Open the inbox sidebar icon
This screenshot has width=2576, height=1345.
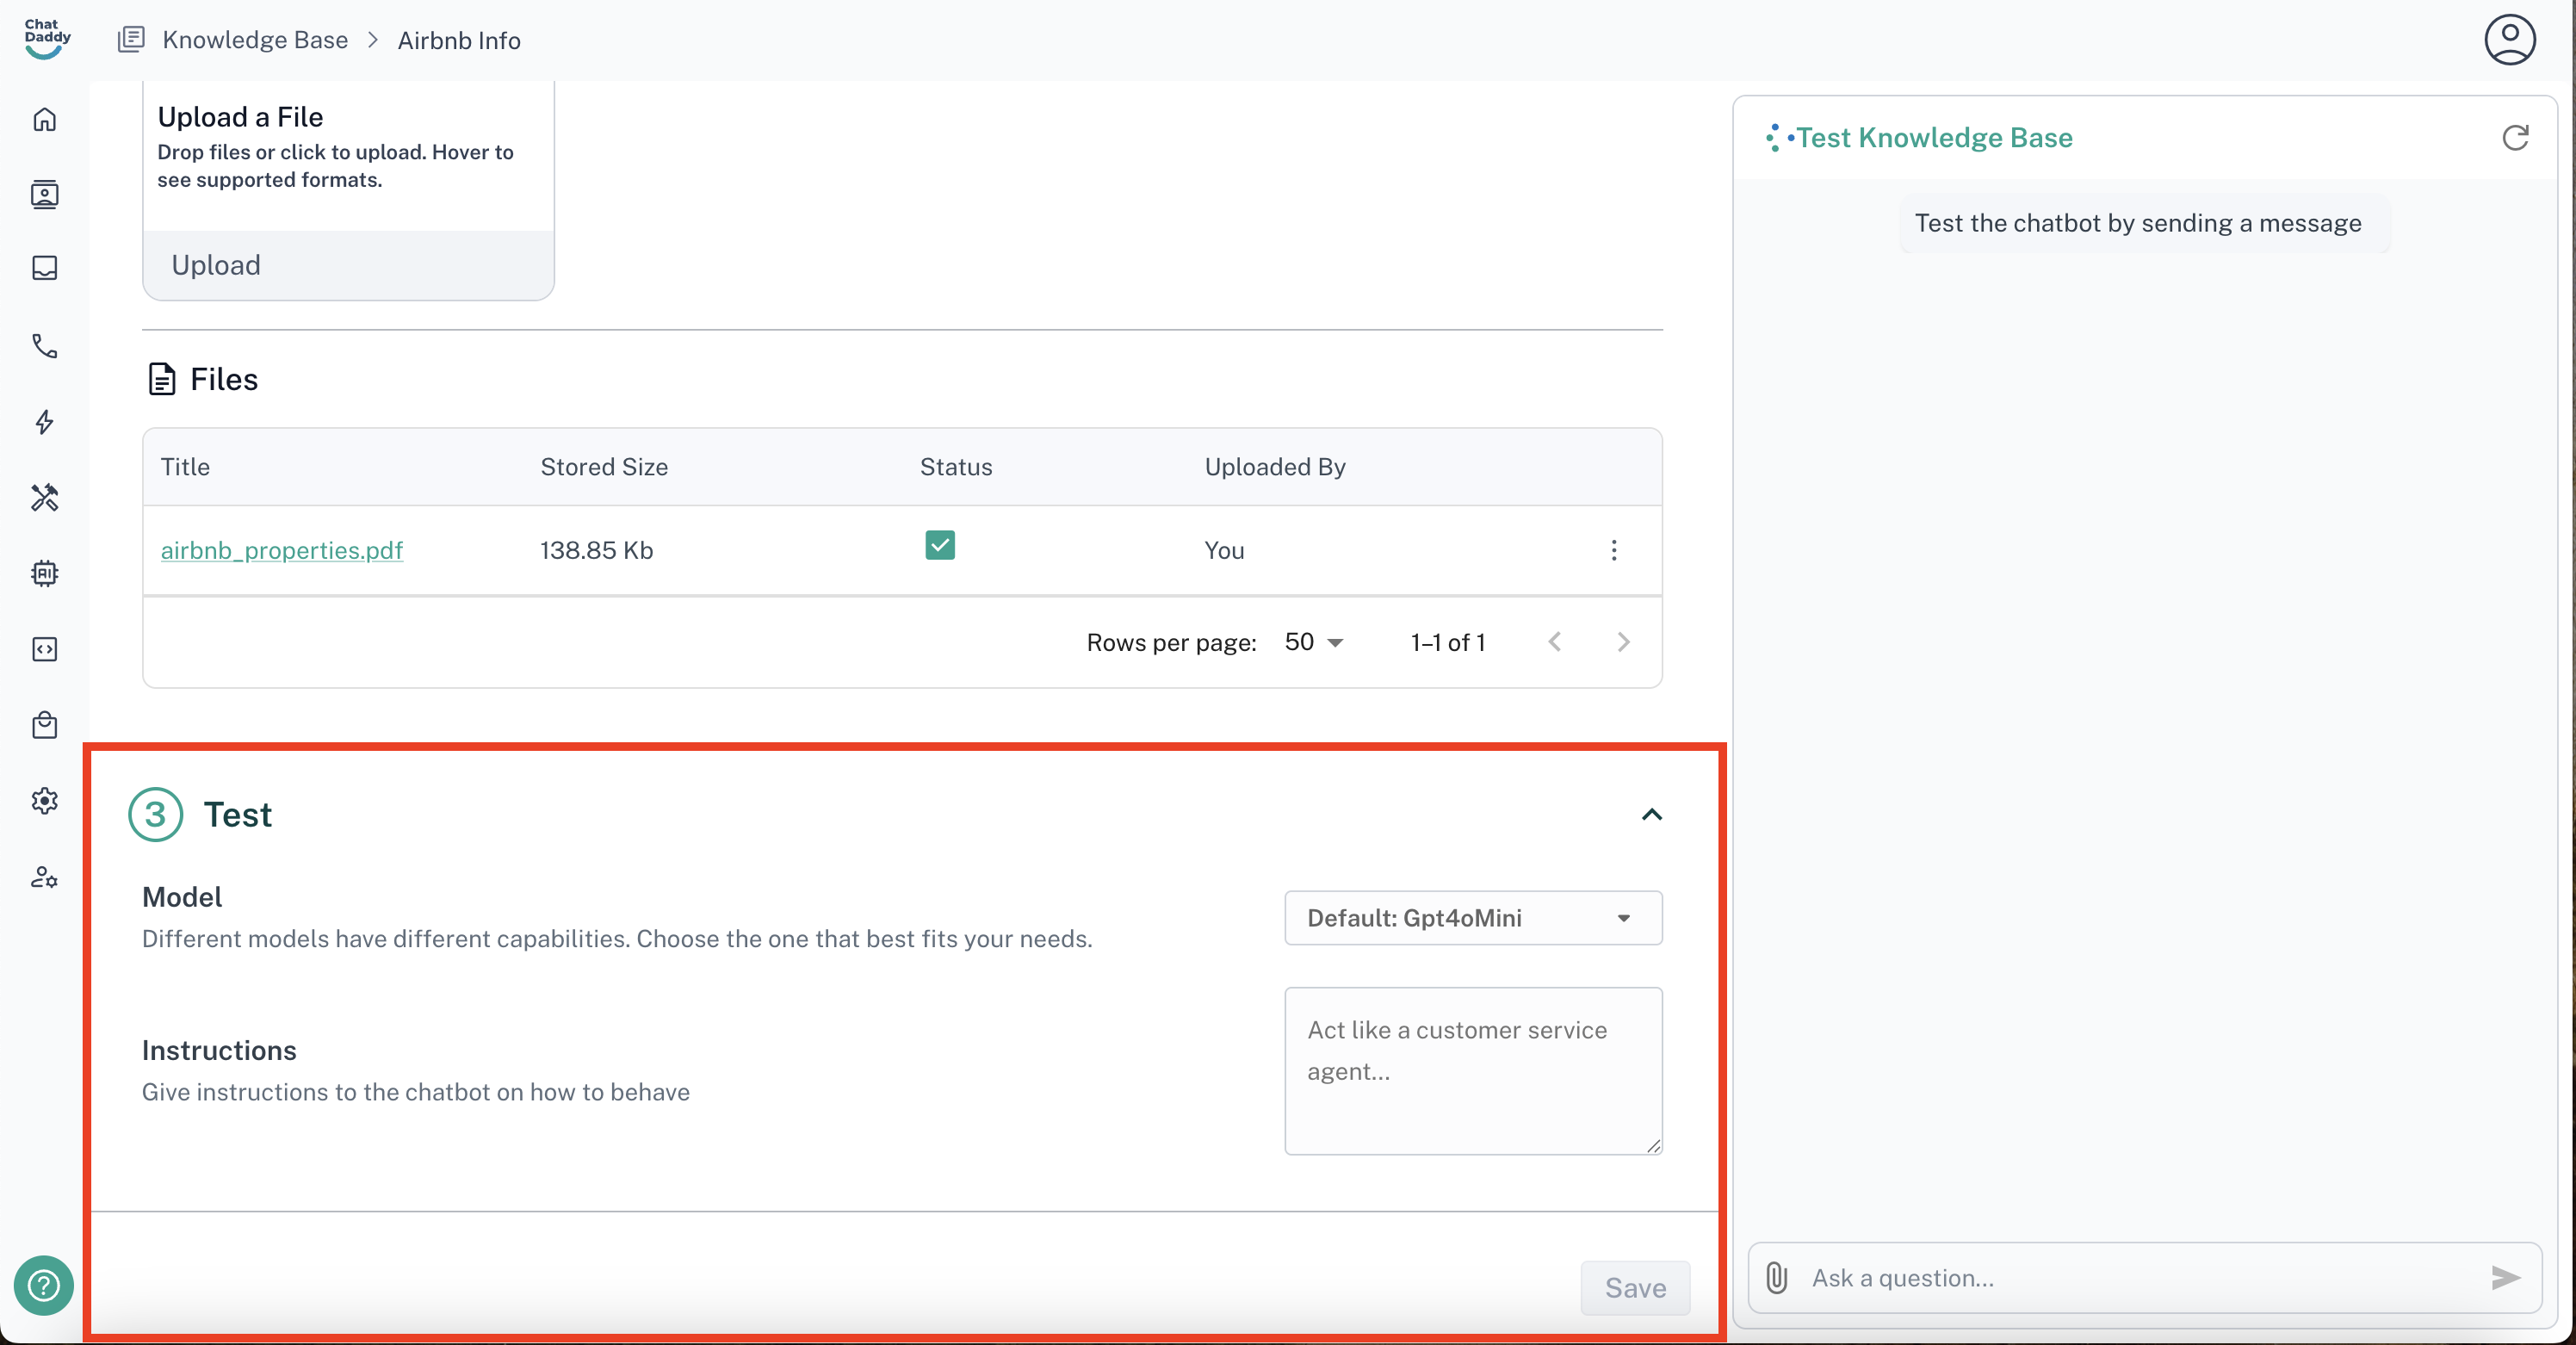(44, 268)
